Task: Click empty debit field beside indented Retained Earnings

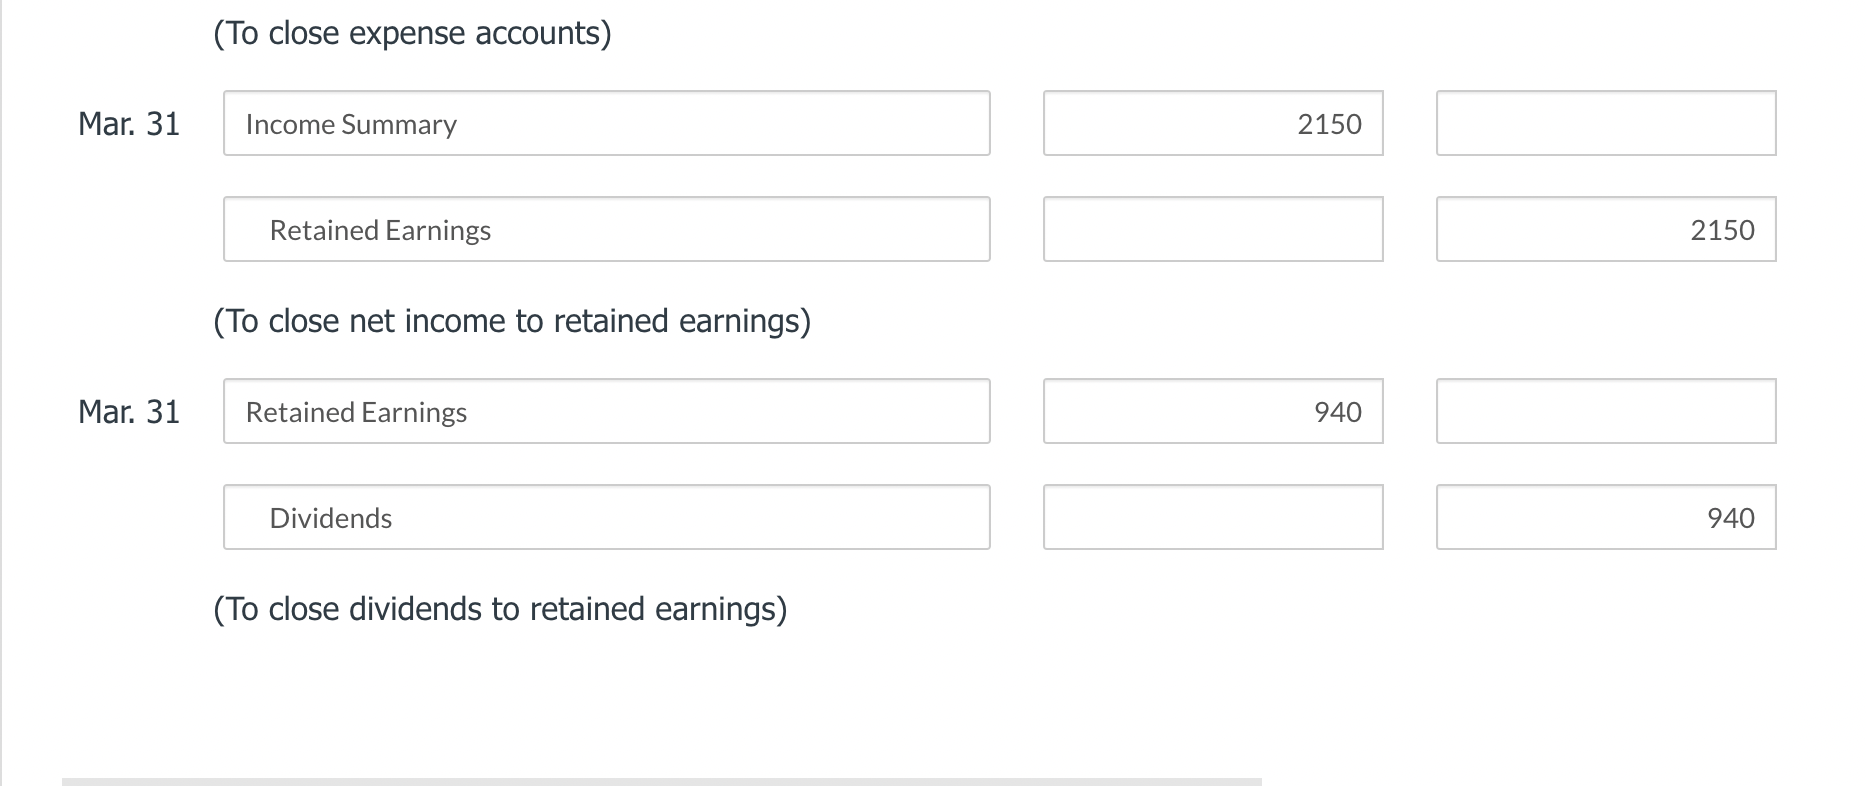Action: coord(1212,230)
